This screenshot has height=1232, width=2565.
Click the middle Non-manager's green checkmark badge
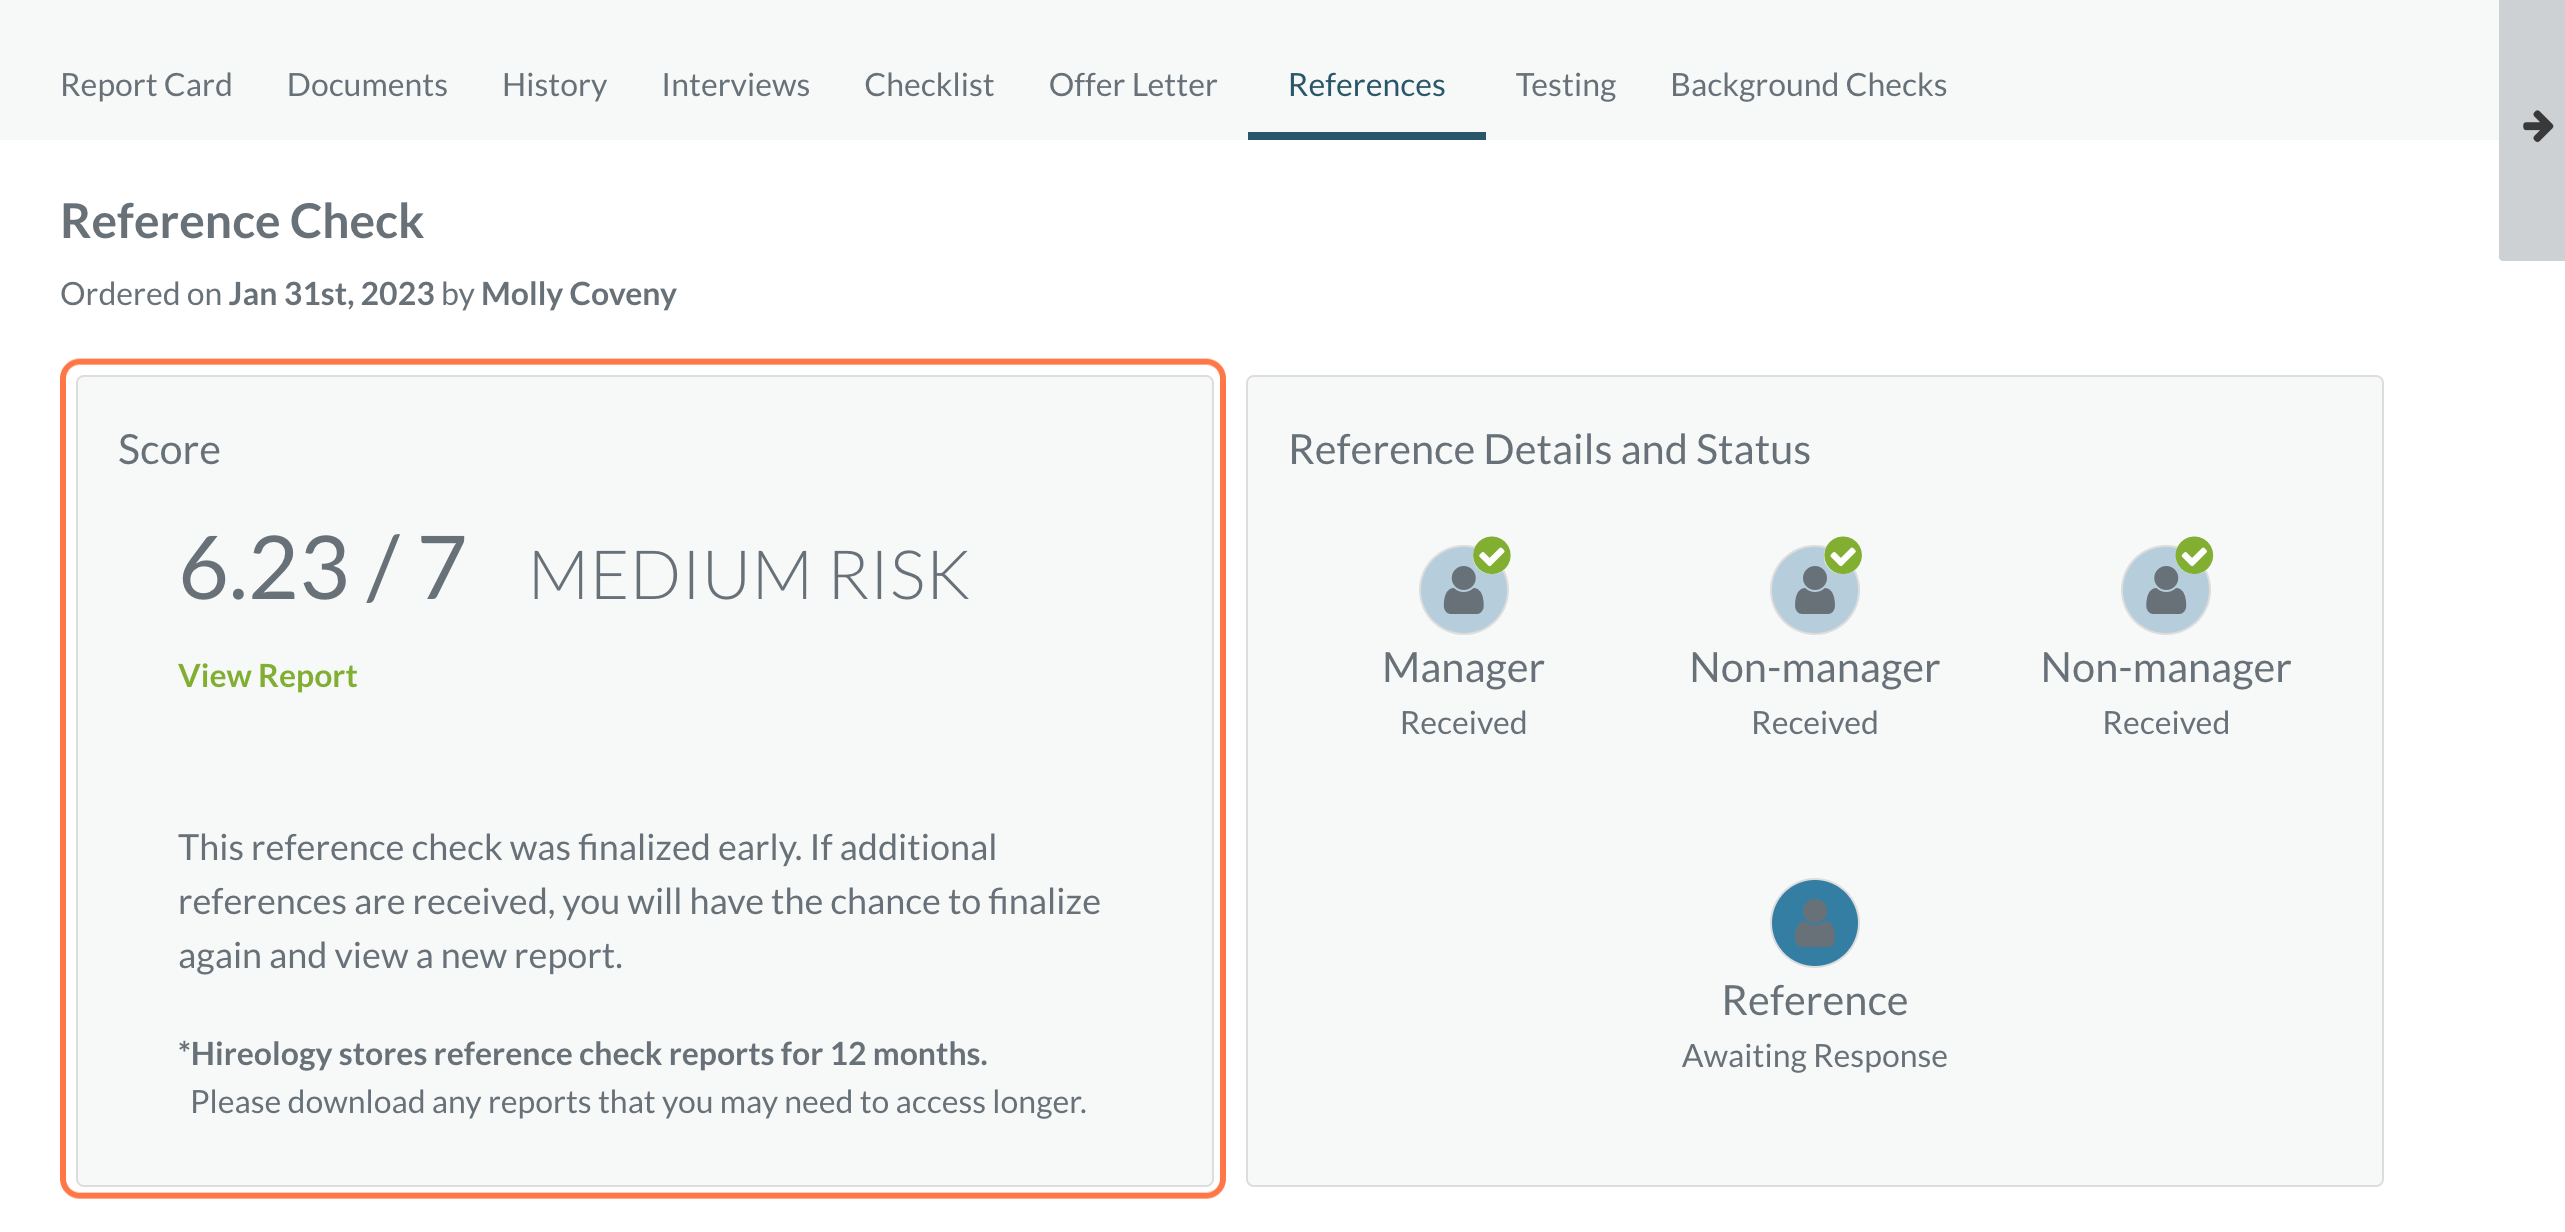[1843, 555]
